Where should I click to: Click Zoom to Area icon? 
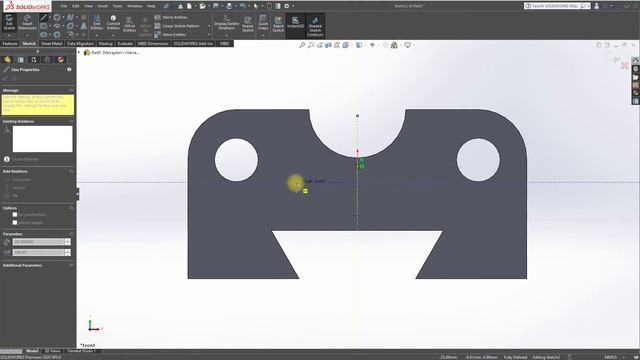tap(311, 45)
